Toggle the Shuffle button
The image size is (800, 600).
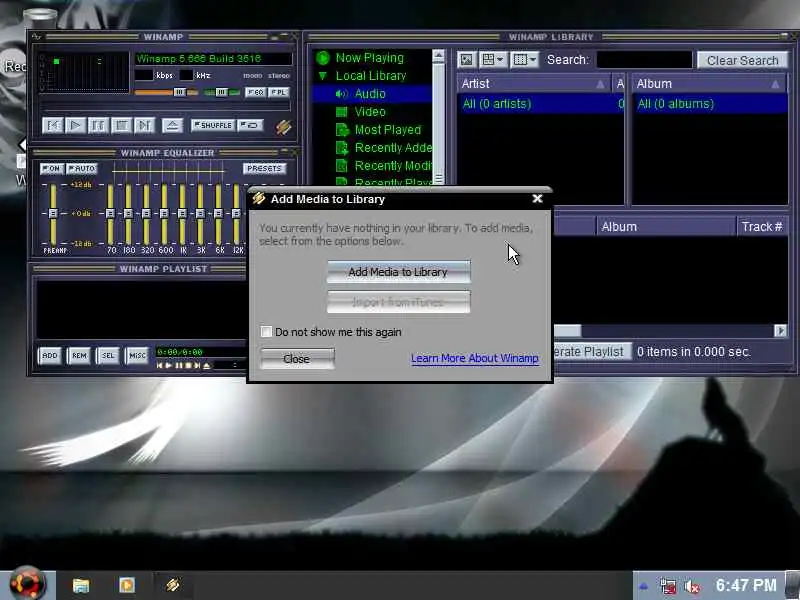coord(213,125)
